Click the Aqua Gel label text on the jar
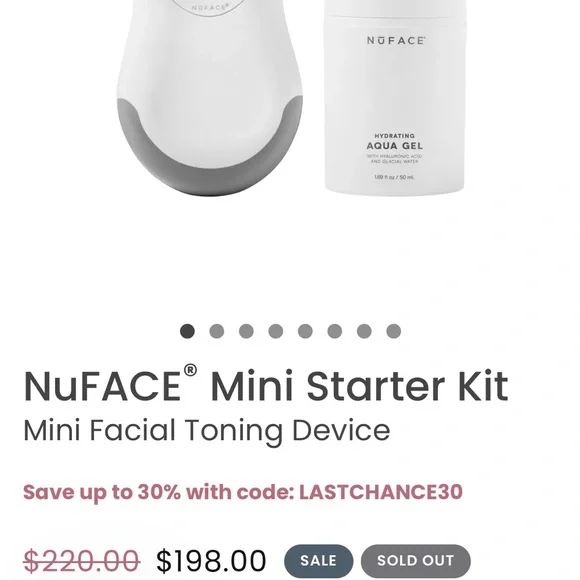 point(394,145)
